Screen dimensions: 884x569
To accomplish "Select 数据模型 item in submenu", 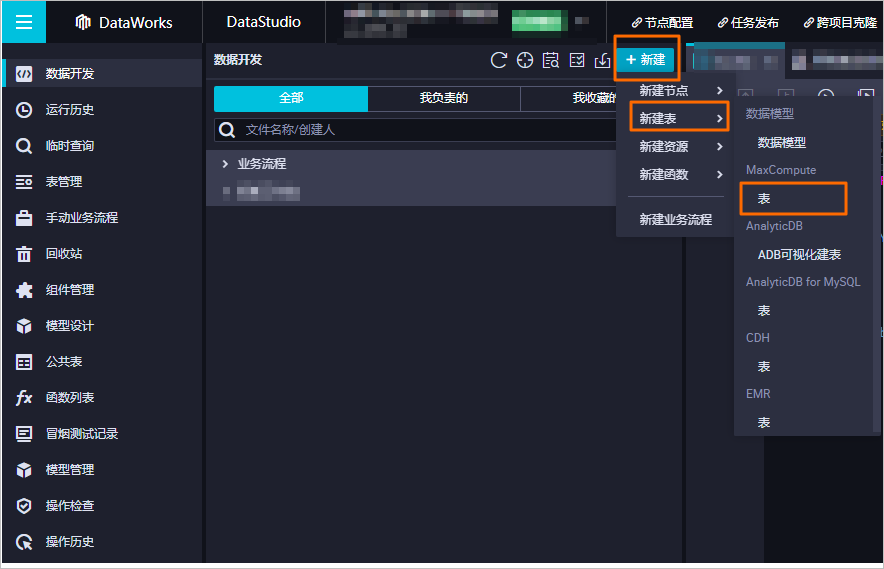I will point(781,143).
